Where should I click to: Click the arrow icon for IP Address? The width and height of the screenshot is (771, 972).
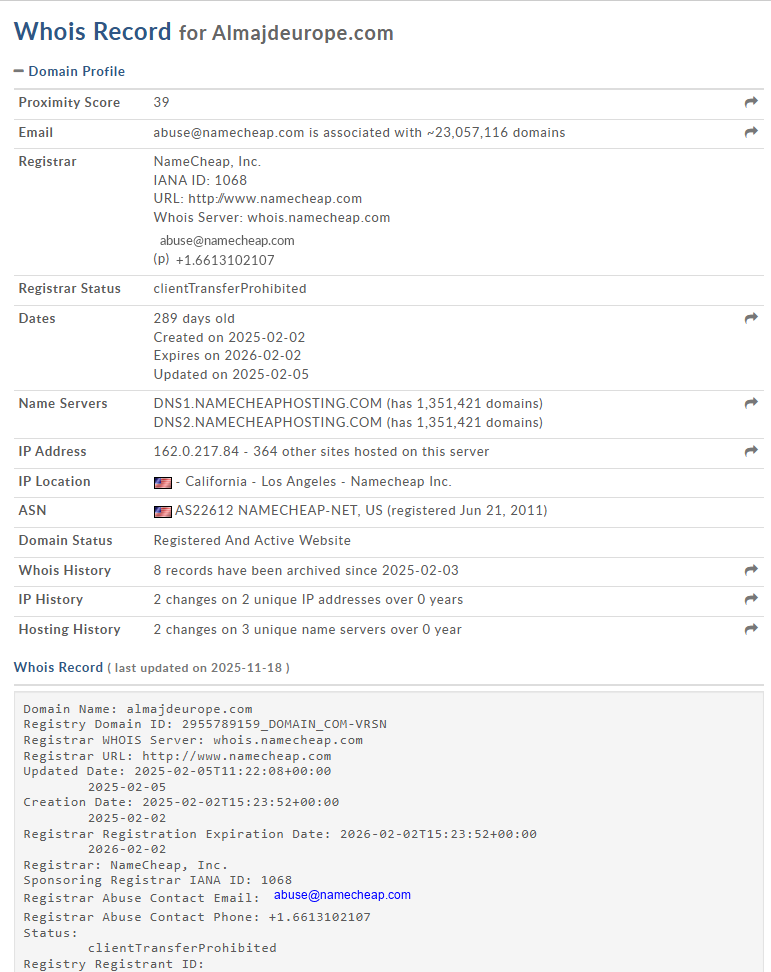tap(751, 451)
